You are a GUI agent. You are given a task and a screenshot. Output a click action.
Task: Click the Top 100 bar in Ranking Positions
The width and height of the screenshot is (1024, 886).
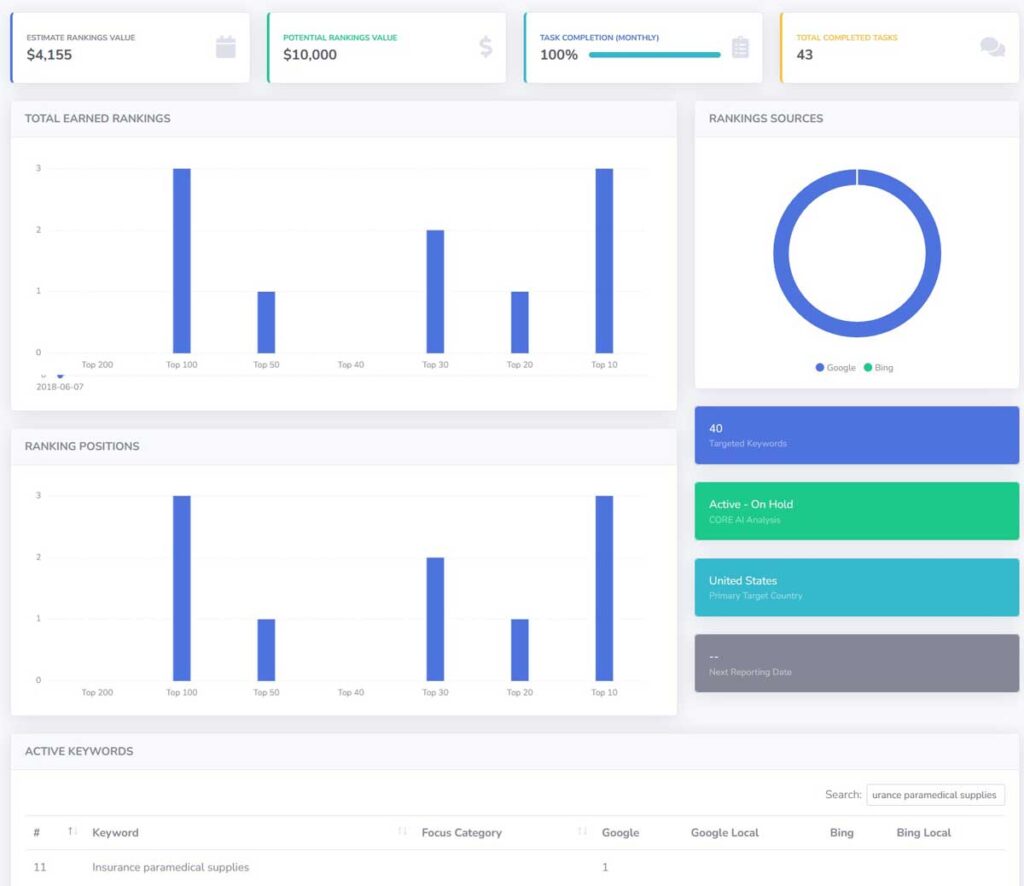point(181,588)
